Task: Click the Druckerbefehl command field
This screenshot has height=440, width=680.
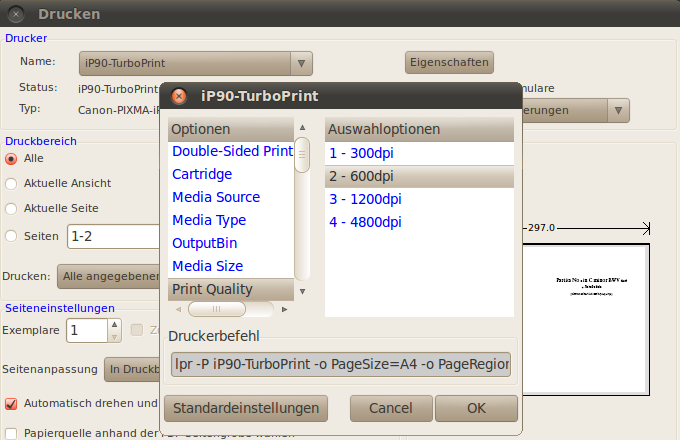Action: 341,364
